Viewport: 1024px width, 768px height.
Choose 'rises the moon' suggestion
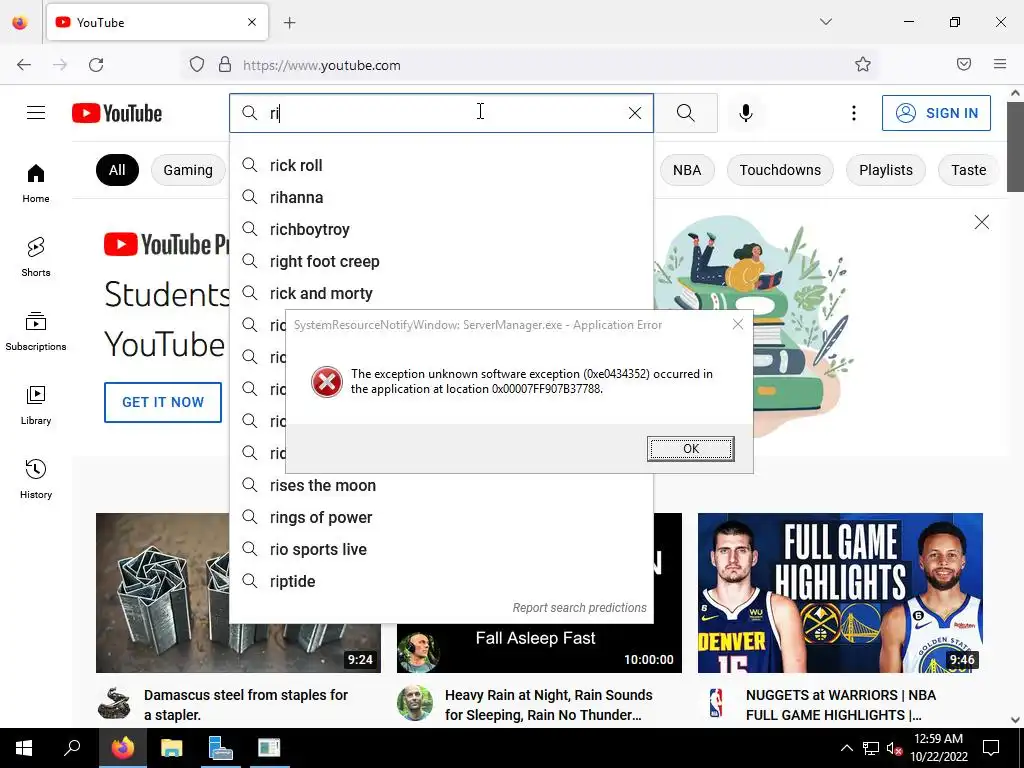[441, 485]
